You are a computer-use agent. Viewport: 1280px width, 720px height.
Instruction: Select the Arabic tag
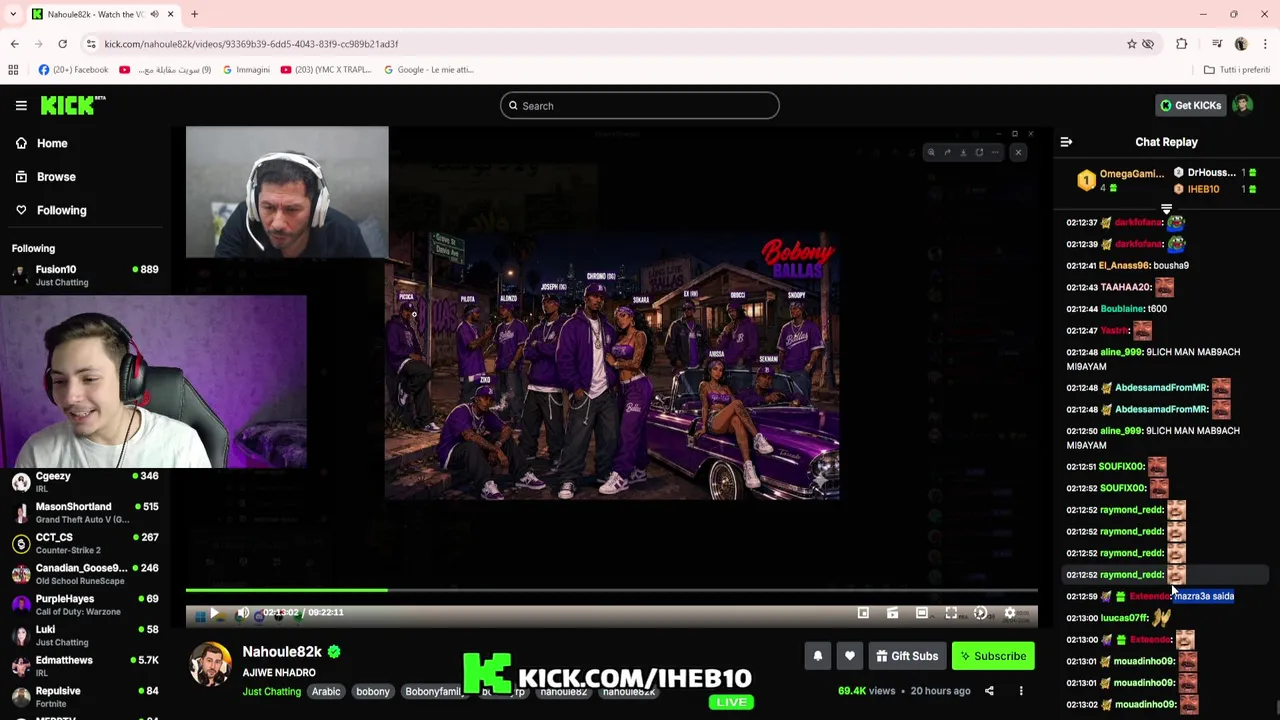(x=326, y=692)
